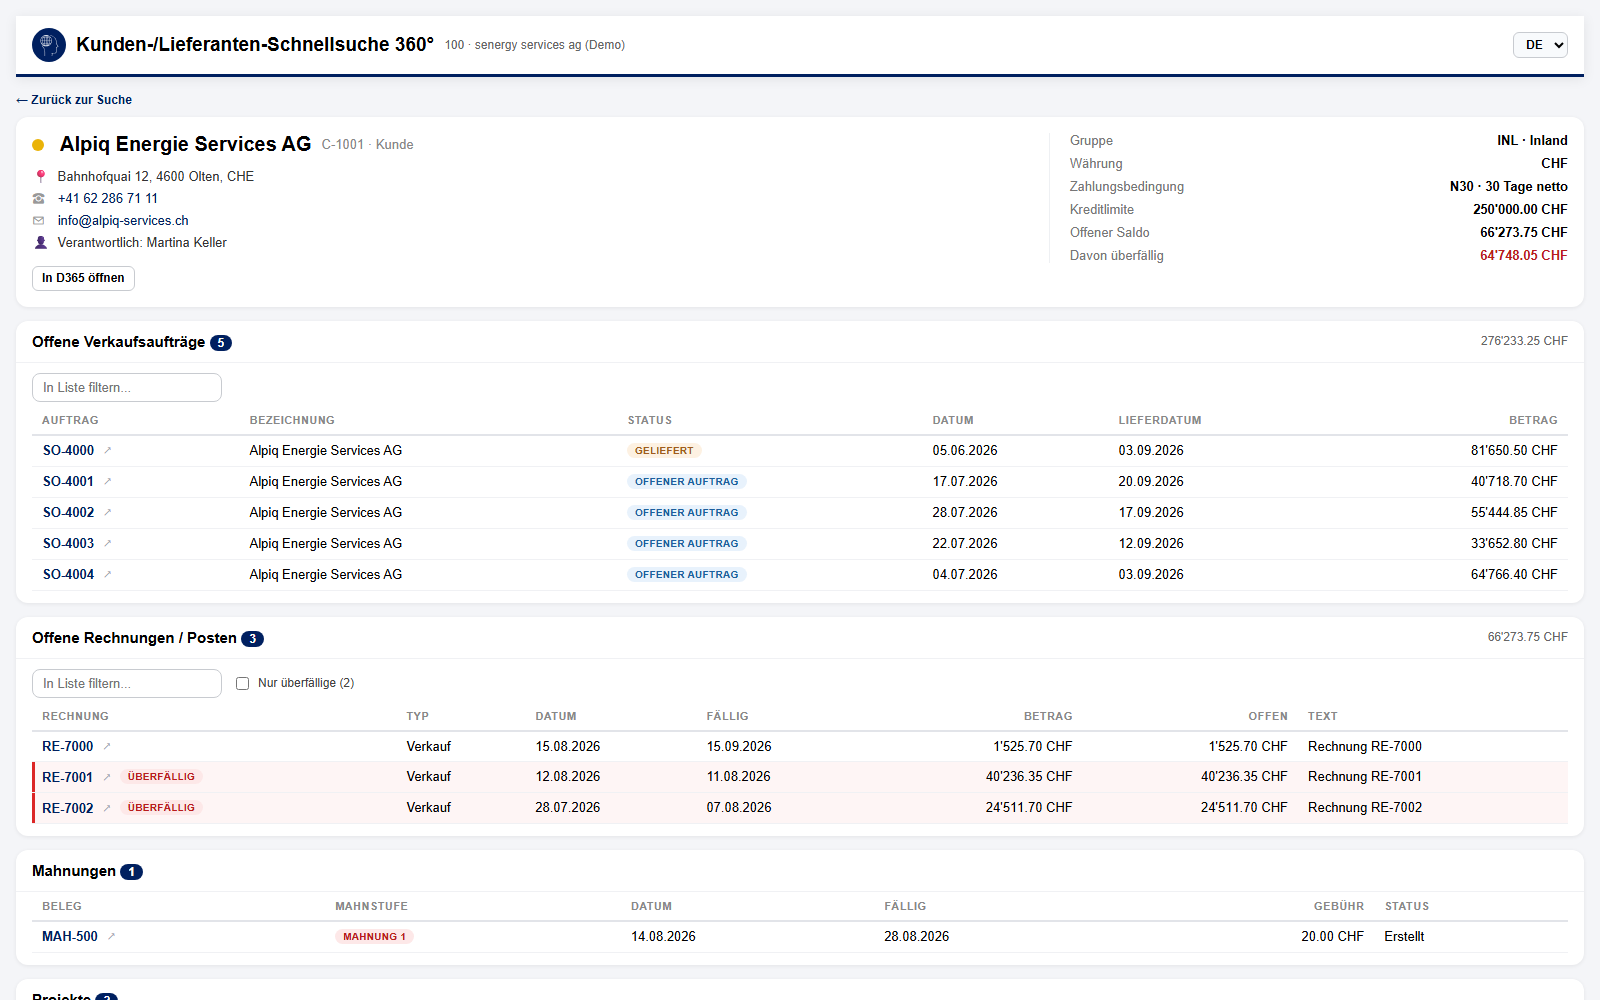Open external link icon next to SO-4002
Viewport: 1600px width, 1000px height.
pos(108,513)
